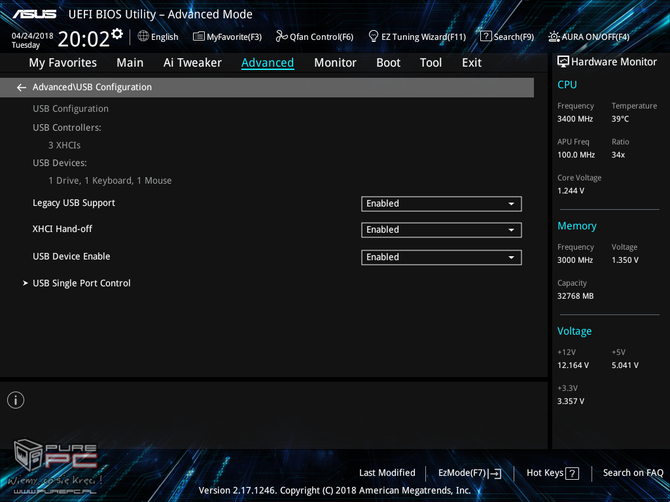This screenshot has height=502, width=670.
Task: Switch to Main tab
Action: tap(130, 63)
